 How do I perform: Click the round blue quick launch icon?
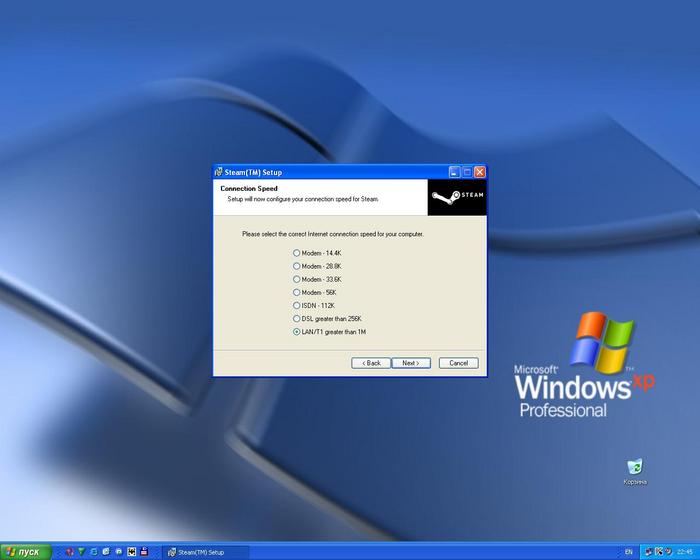[x=119, y=552]
